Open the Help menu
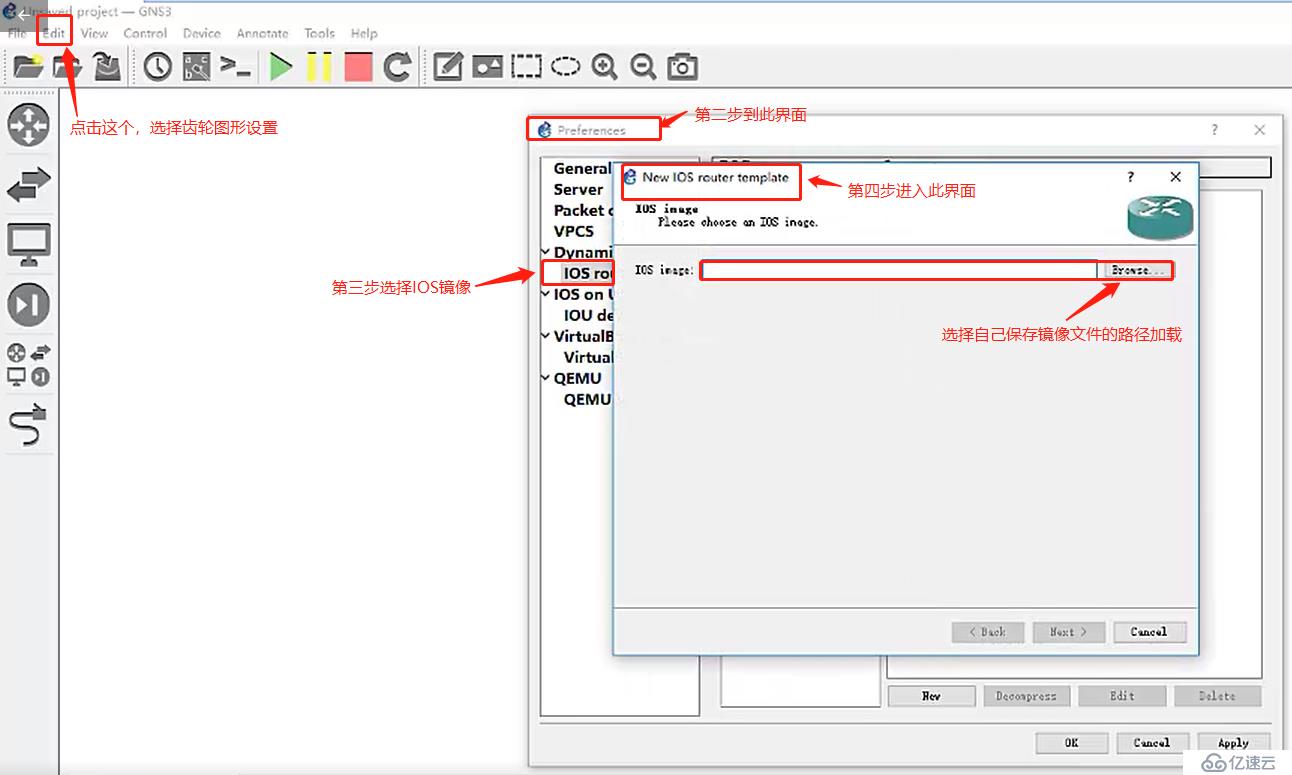1292x775 pixels. [364, 33]
